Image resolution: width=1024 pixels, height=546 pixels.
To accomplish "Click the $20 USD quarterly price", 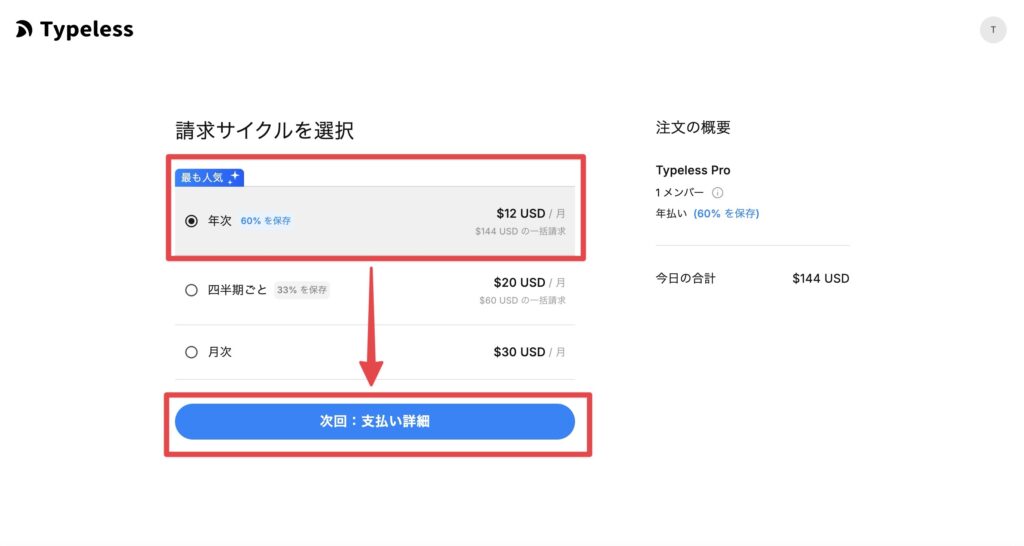I will coord(519,283).
